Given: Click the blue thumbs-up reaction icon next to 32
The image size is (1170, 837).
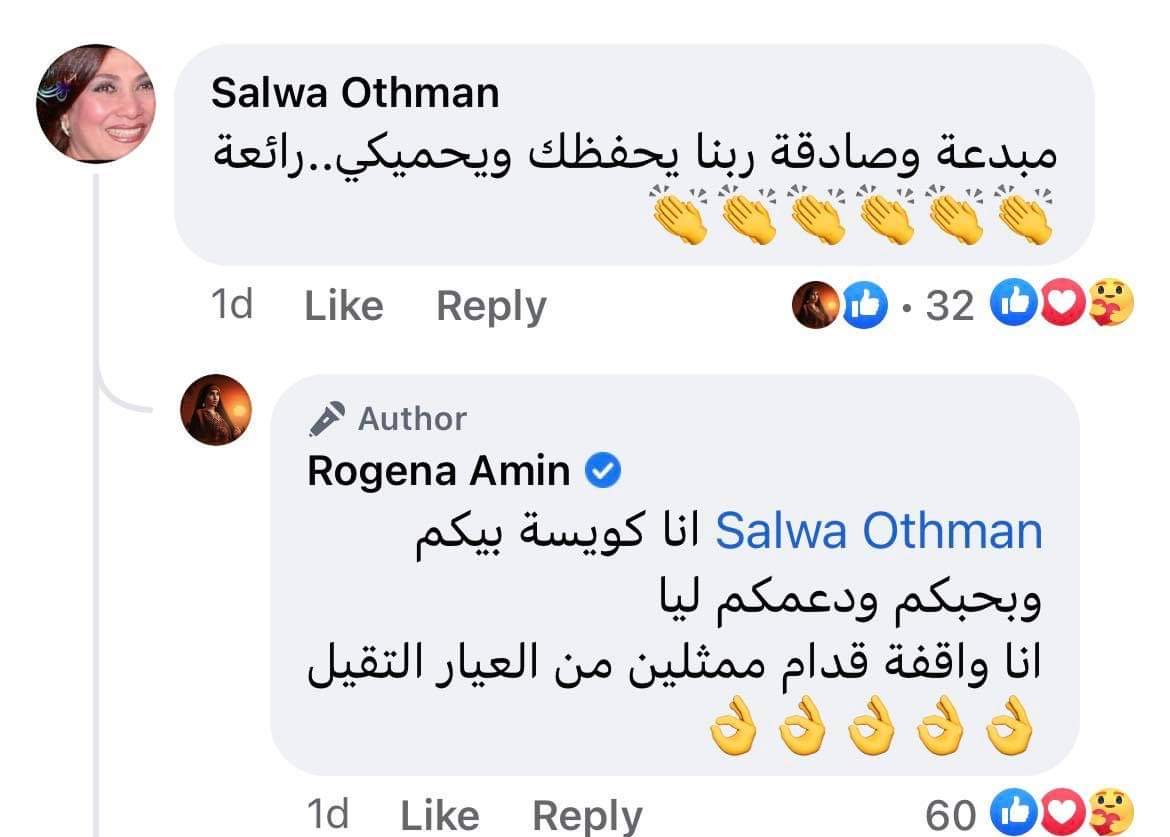Looking at the screenshot, I should (x=1010, y=305).
